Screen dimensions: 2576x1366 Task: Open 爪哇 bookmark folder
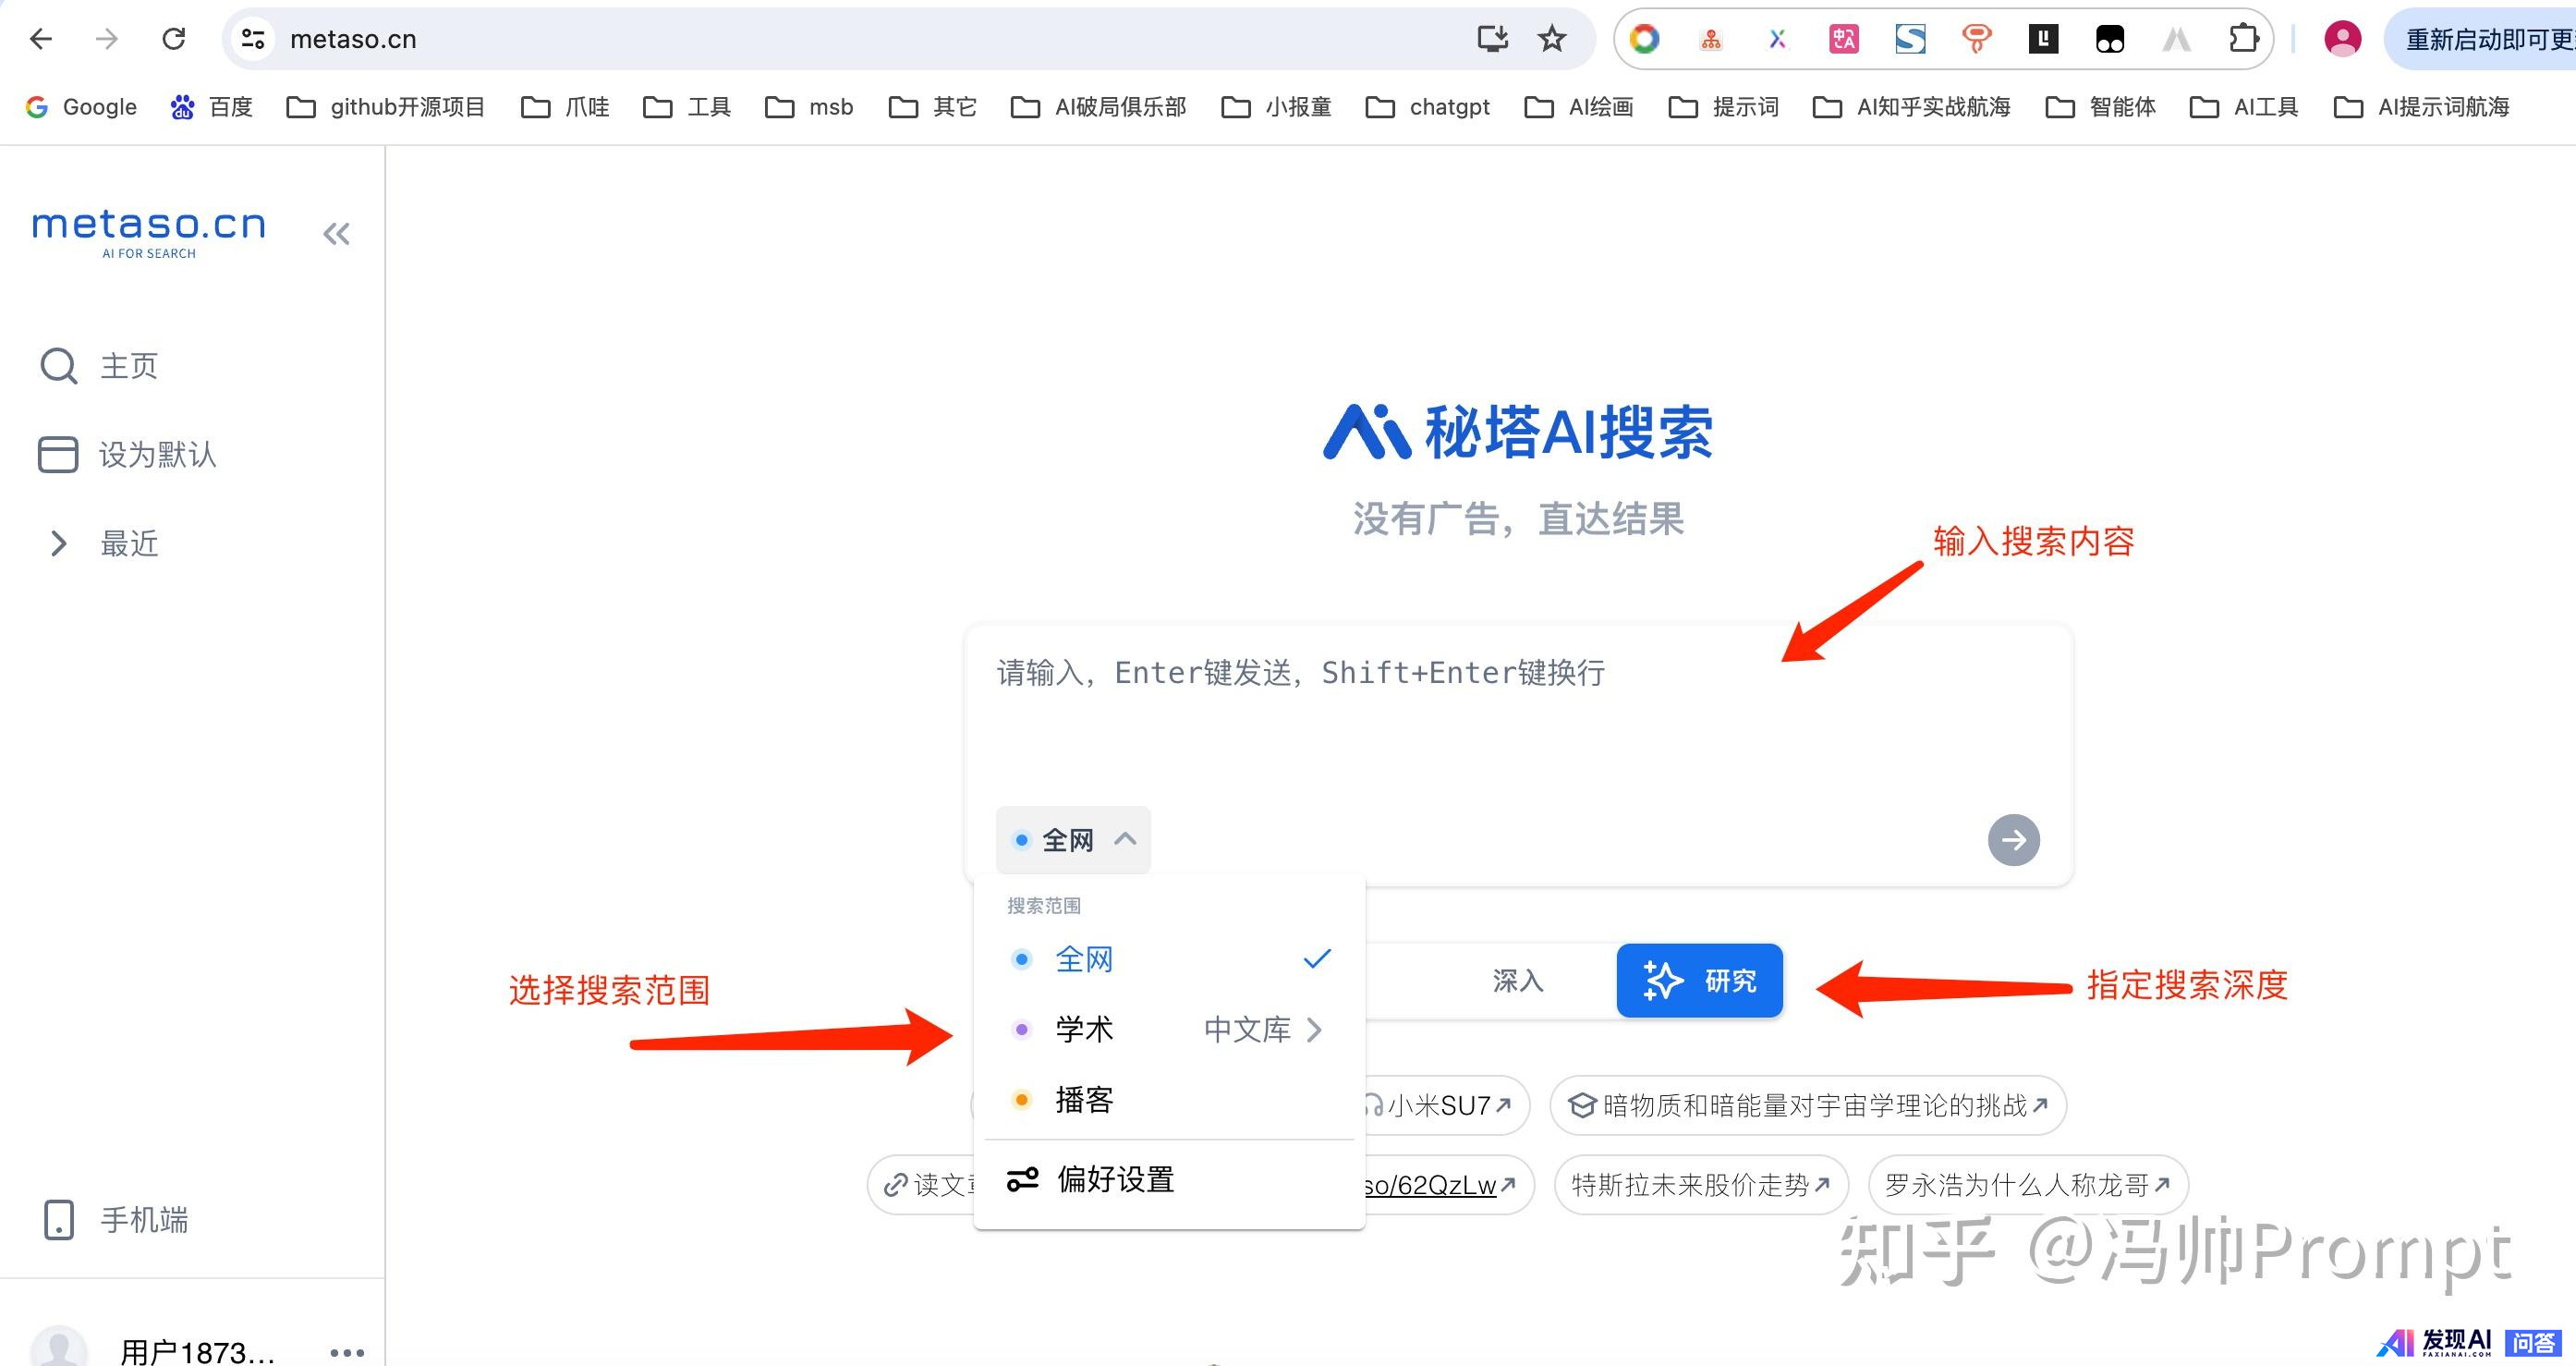(565, 107)
